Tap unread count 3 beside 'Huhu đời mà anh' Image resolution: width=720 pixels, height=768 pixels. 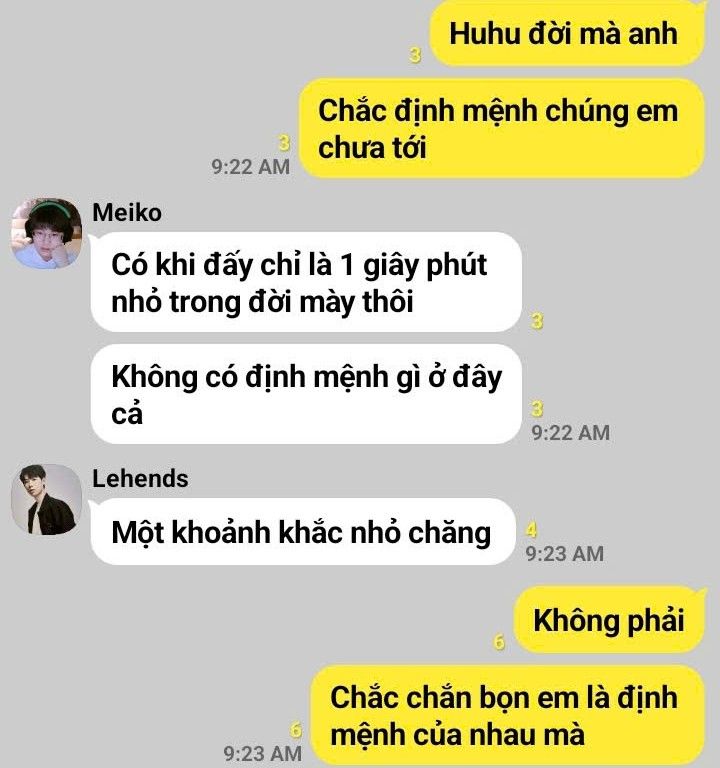415,55
